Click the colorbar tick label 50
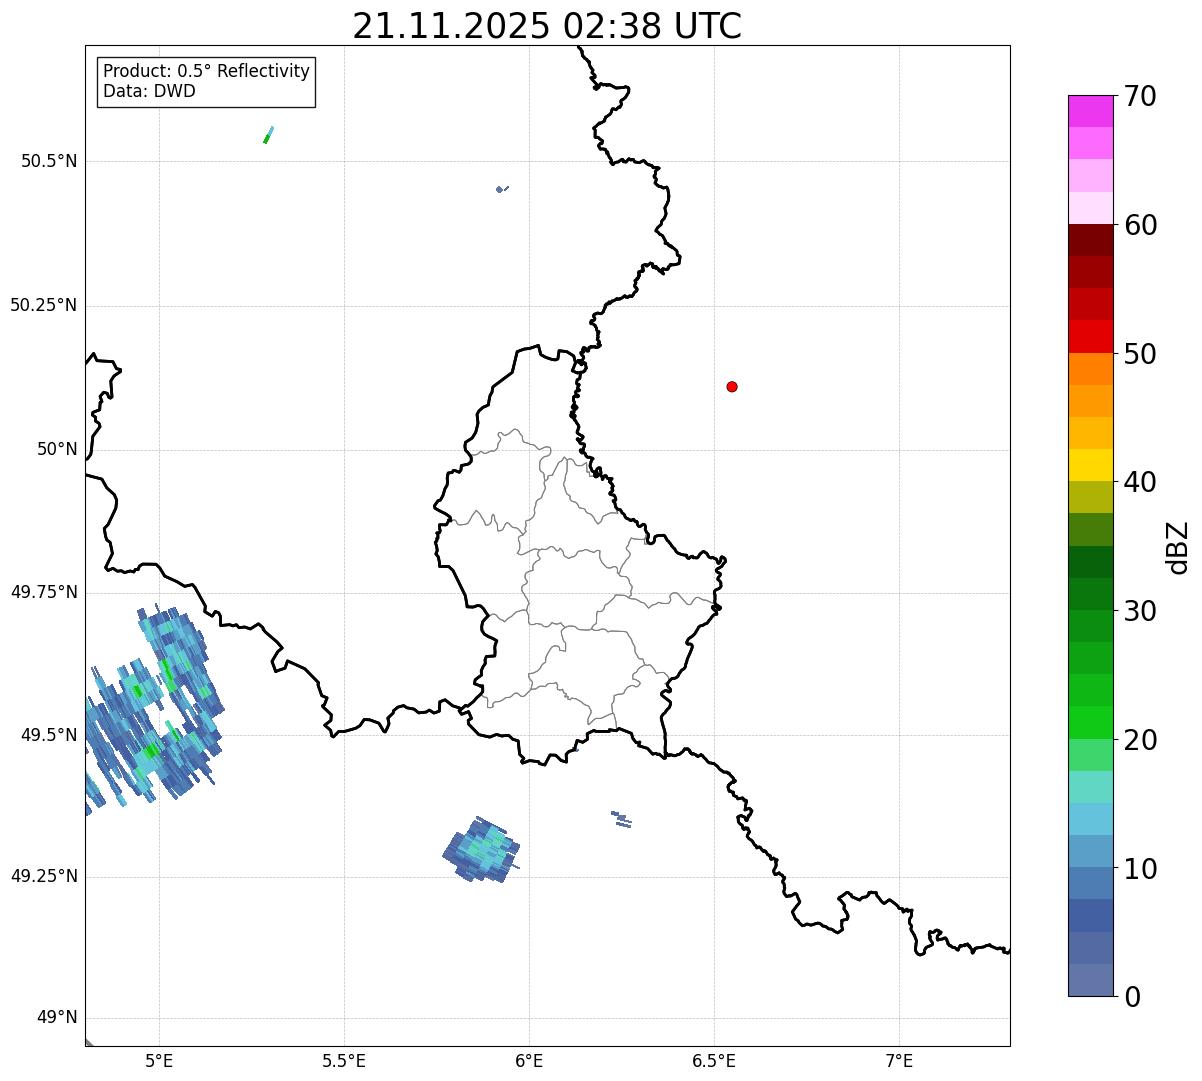The width and height of the screenshot is (1202, 1081). click(1141, 355)
